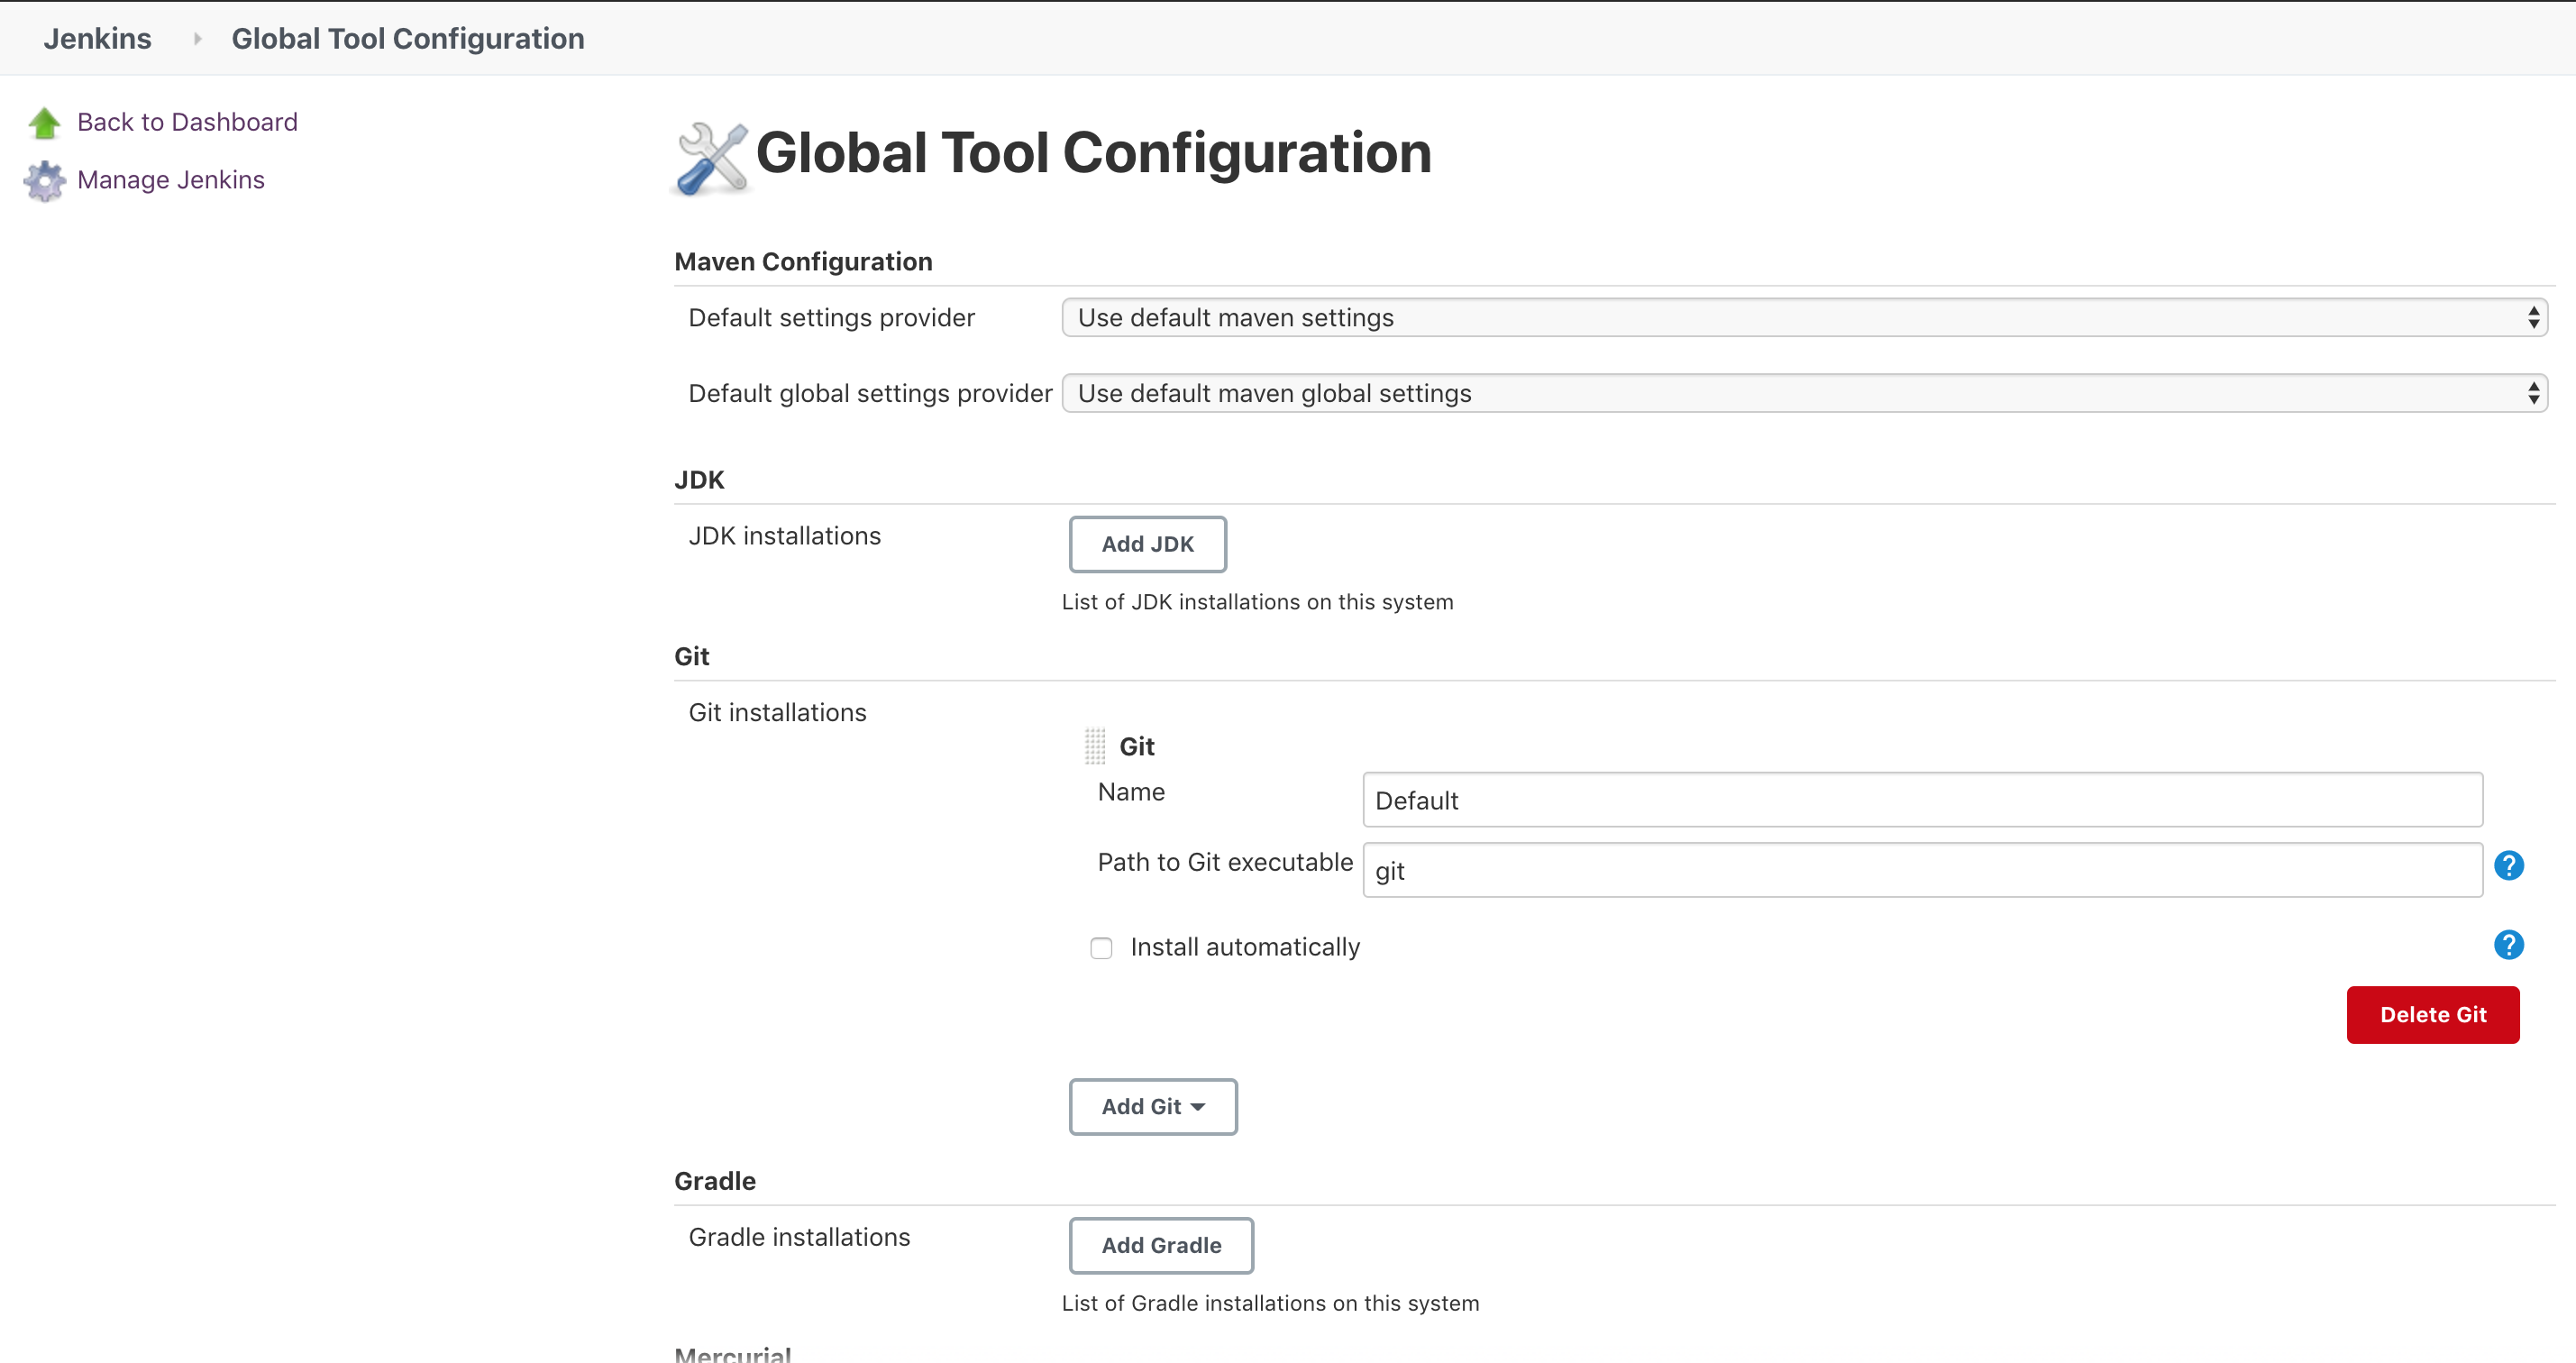
Task: Click the green Back to Dashboard arrow icon
Action: click(44, 123)
